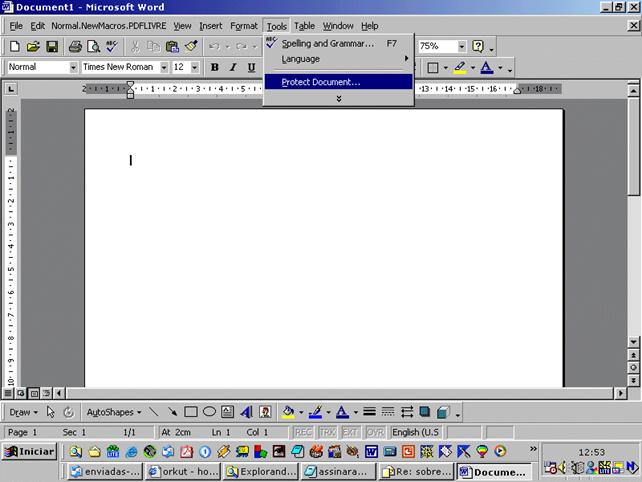Apply yellow Highlight color button
This screenshot has width=642, height=482.
tap(460, 68)
